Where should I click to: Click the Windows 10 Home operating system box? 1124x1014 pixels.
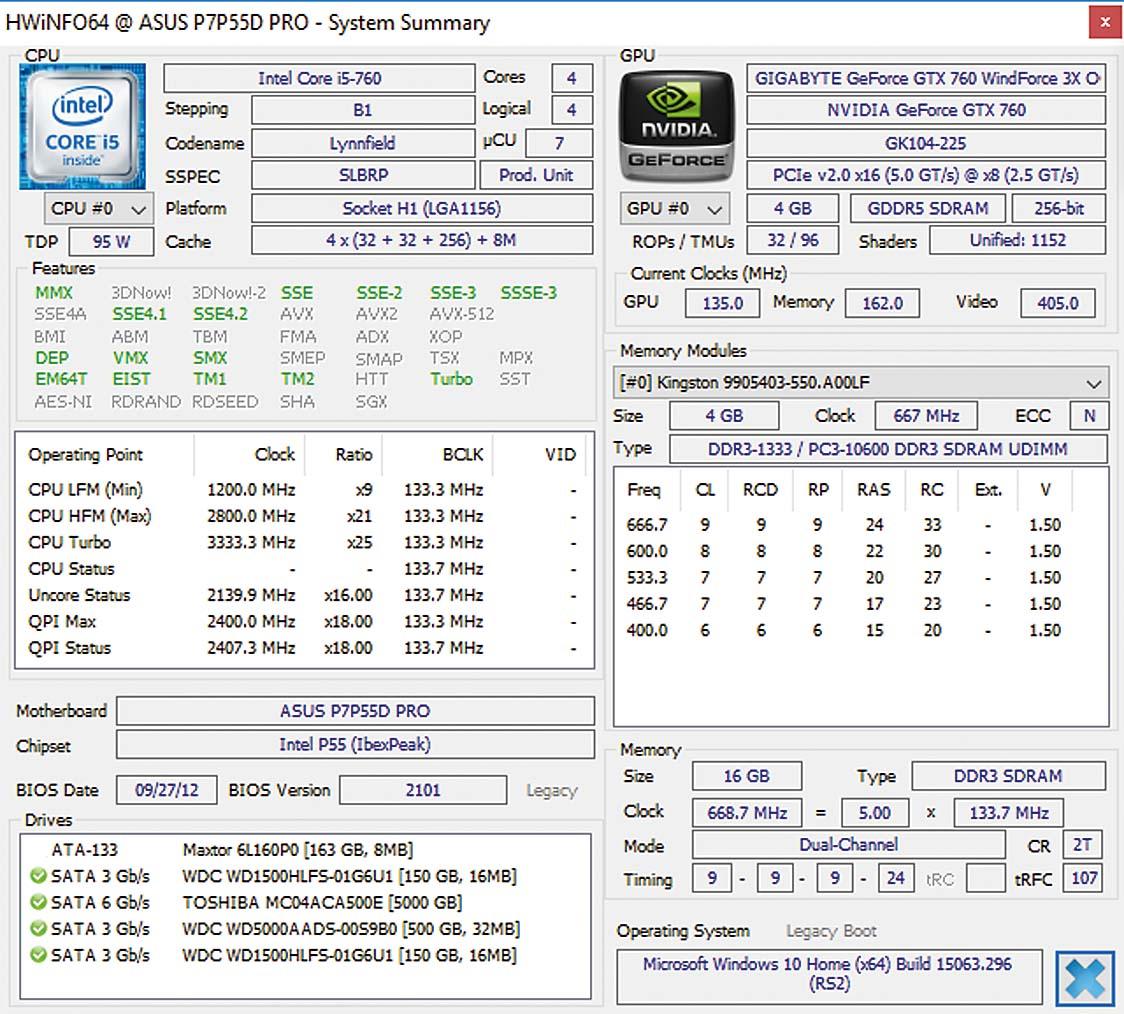pos(828,974)
